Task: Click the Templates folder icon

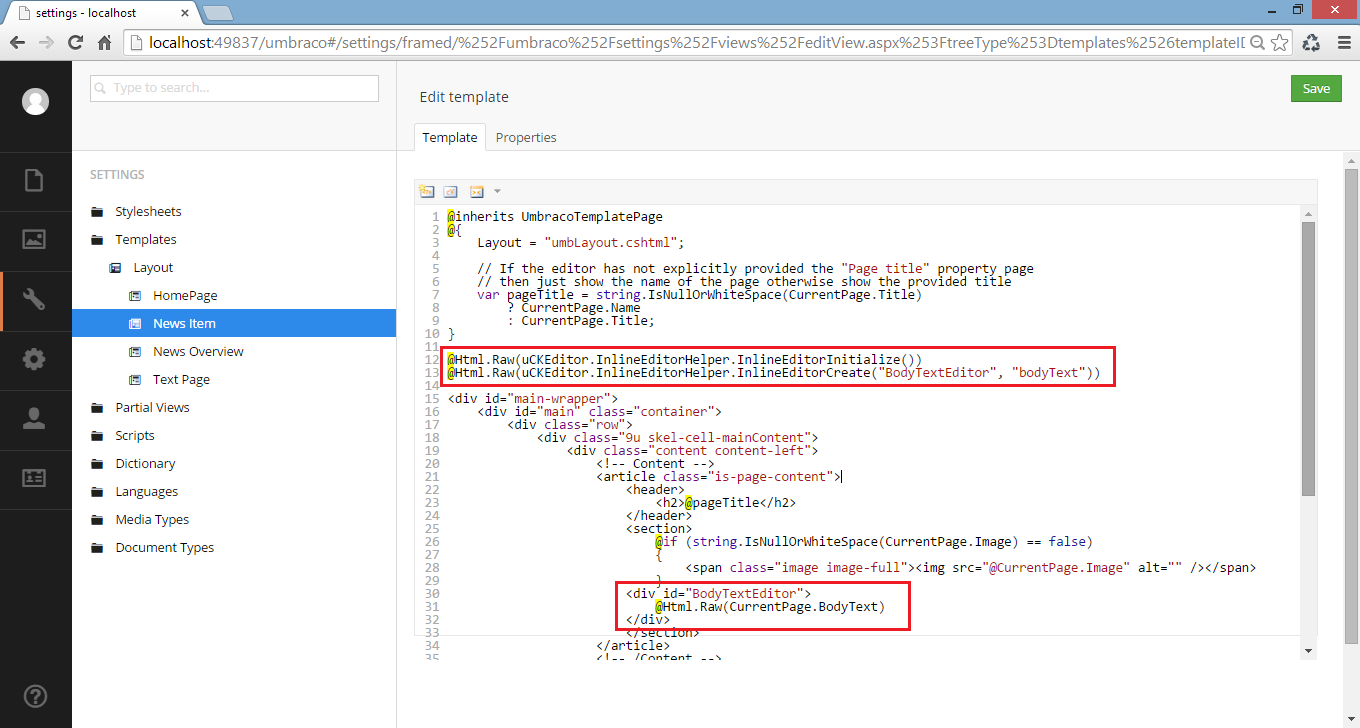Action: (97, 240)
